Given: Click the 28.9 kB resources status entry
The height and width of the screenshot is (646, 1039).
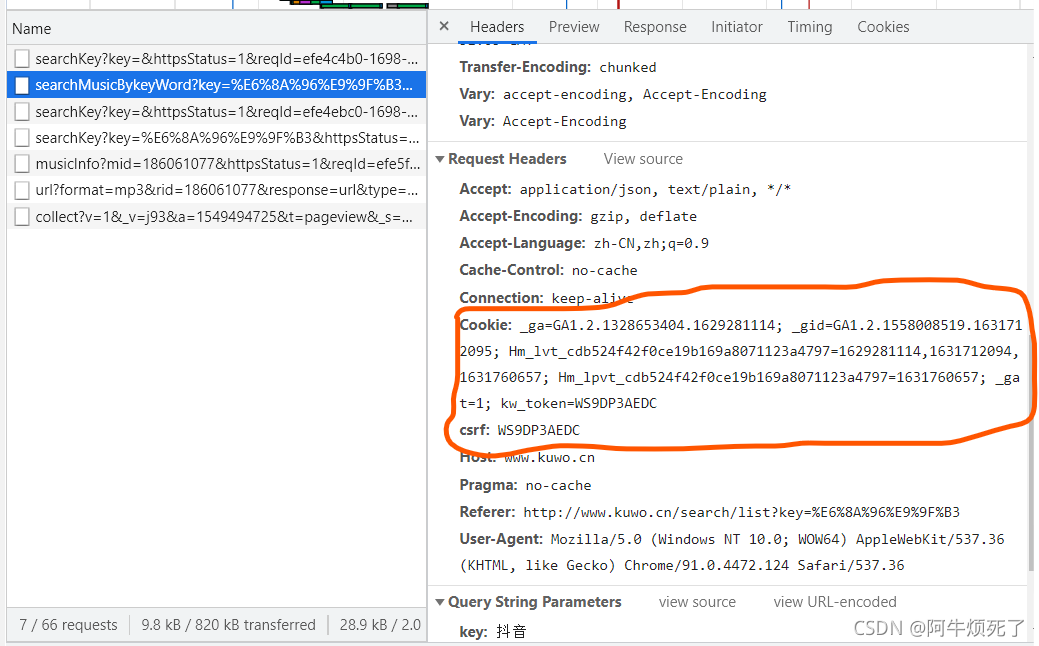Looking at the screenshot, I should (380, 625).
